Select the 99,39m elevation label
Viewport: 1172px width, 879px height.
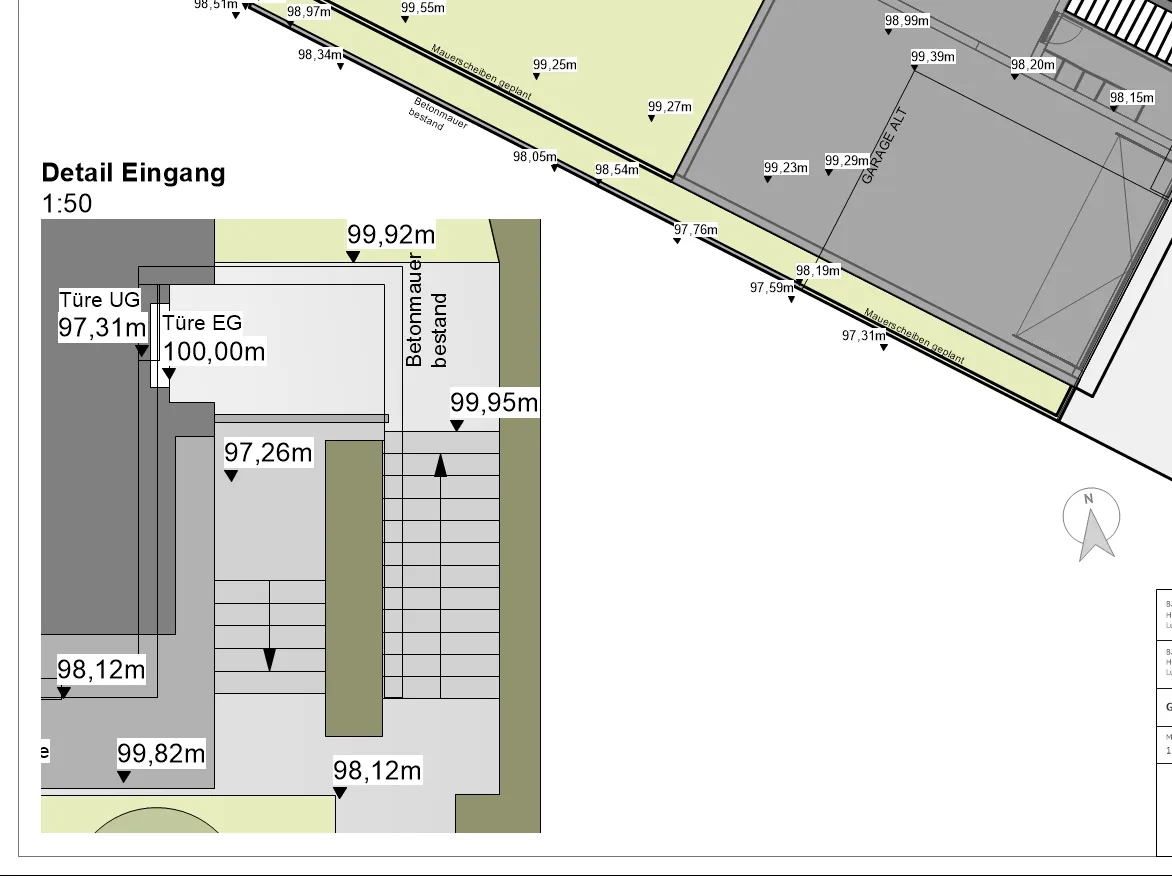tap(932, 57)
